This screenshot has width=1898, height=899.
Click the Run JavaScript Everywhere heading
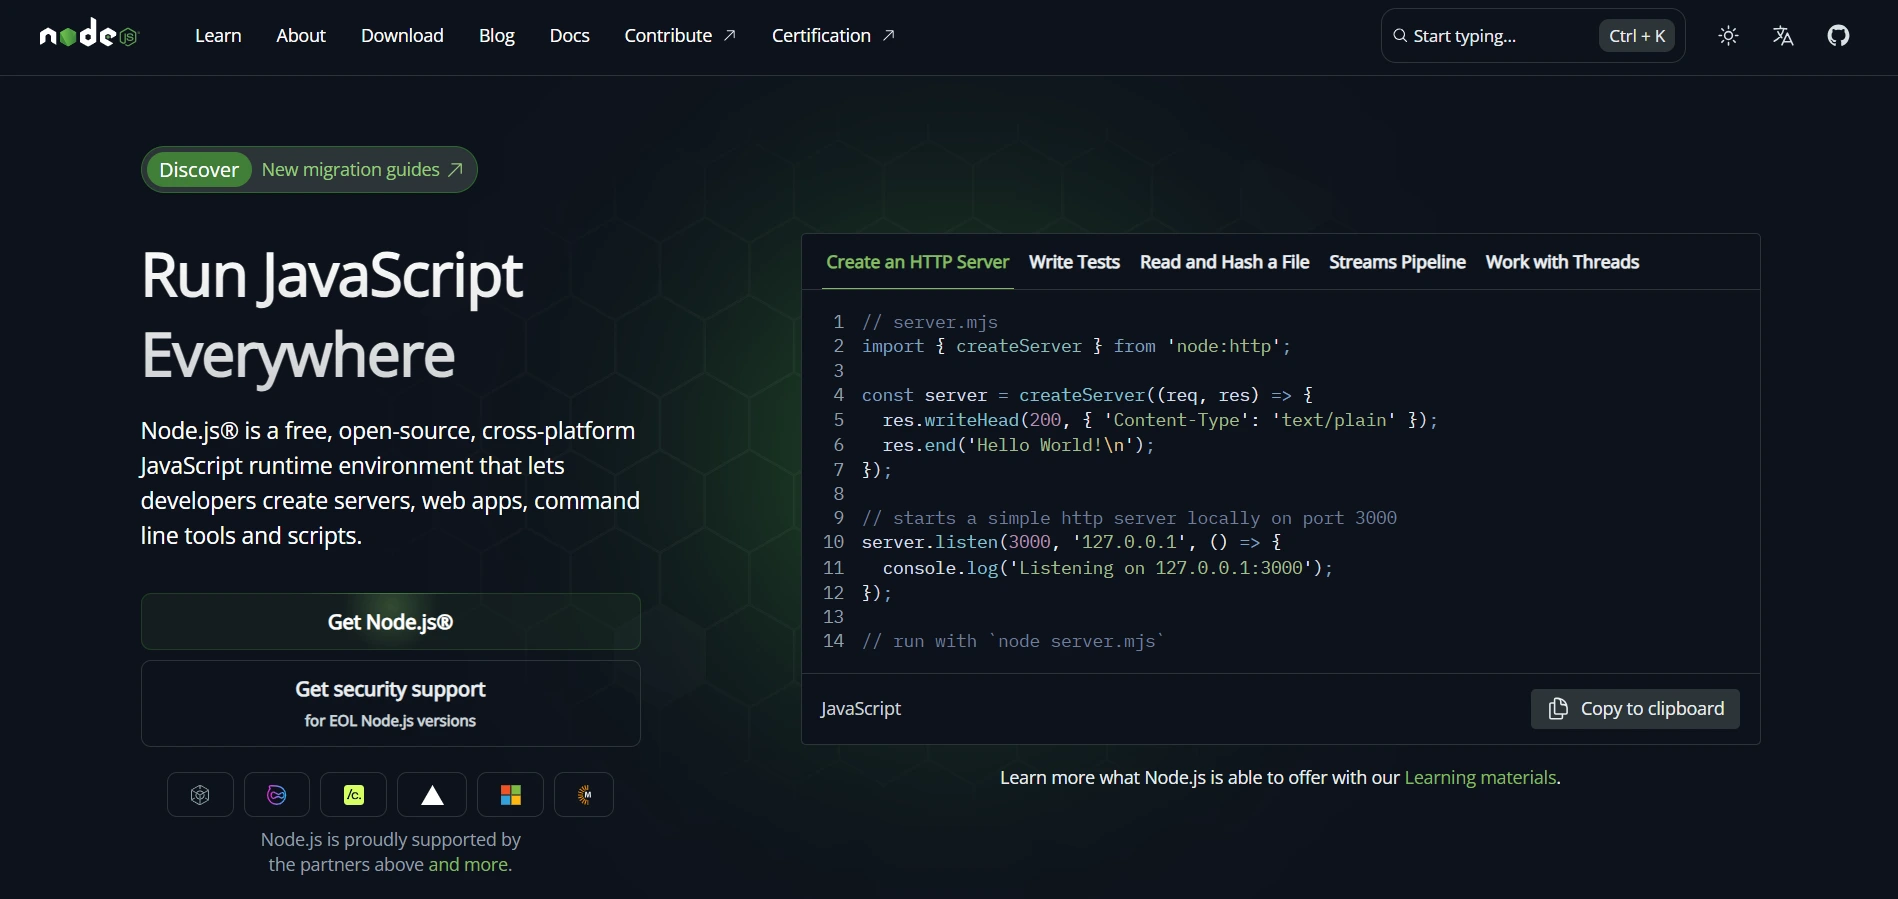[x=332, y=315]
